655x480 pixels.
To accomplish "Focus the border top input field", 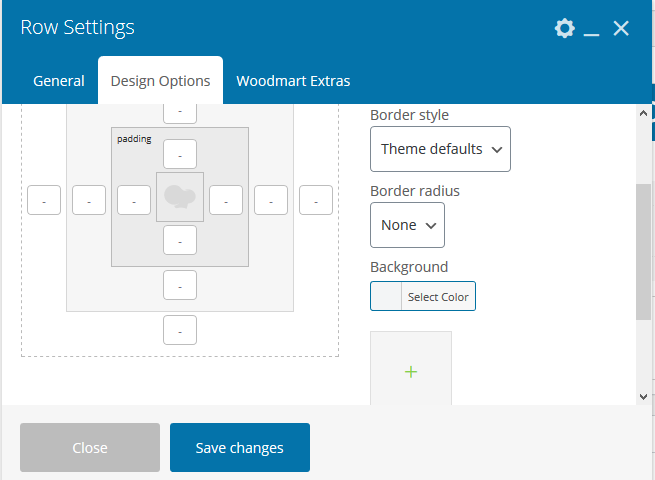I will (180, 113).
